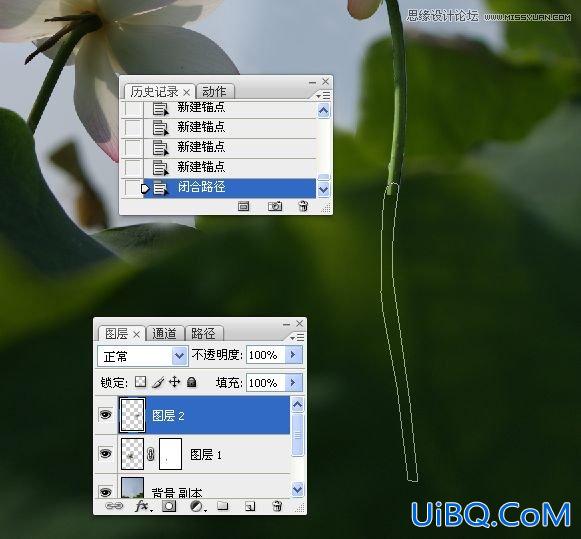Switch to the 通道 Channels tab
The width and height of the screenshot is (581, 539).
(165, 334)
